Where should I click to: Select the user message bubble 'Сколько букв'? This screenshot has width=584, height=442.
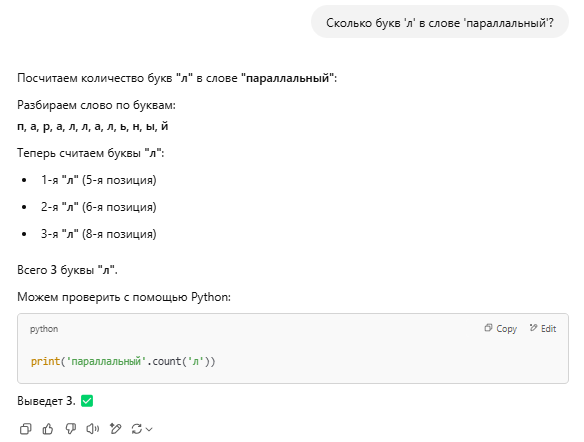pos(440,23)
